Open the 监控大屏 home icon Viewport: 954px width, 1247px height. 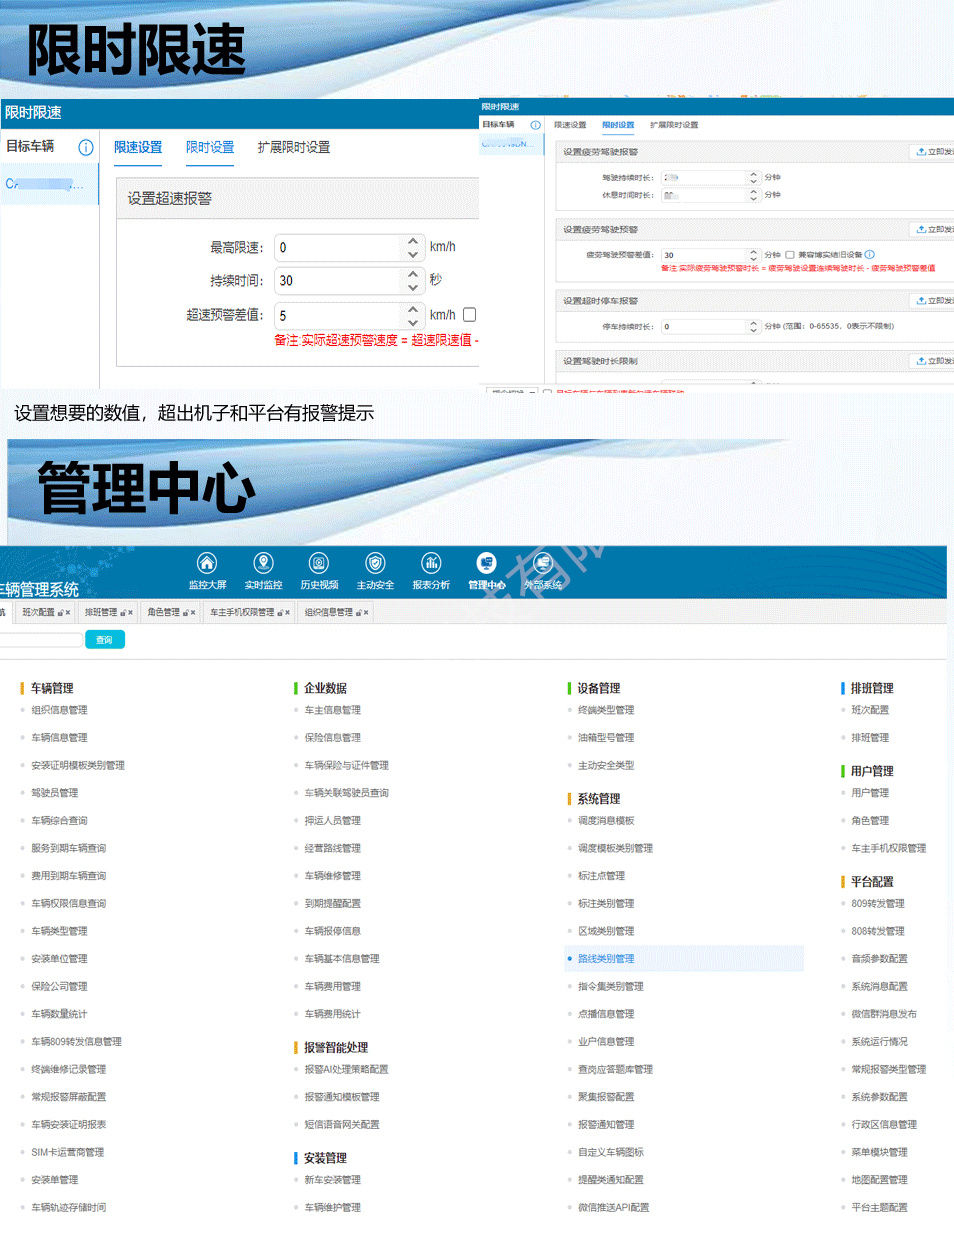click(x=207, y=564)
